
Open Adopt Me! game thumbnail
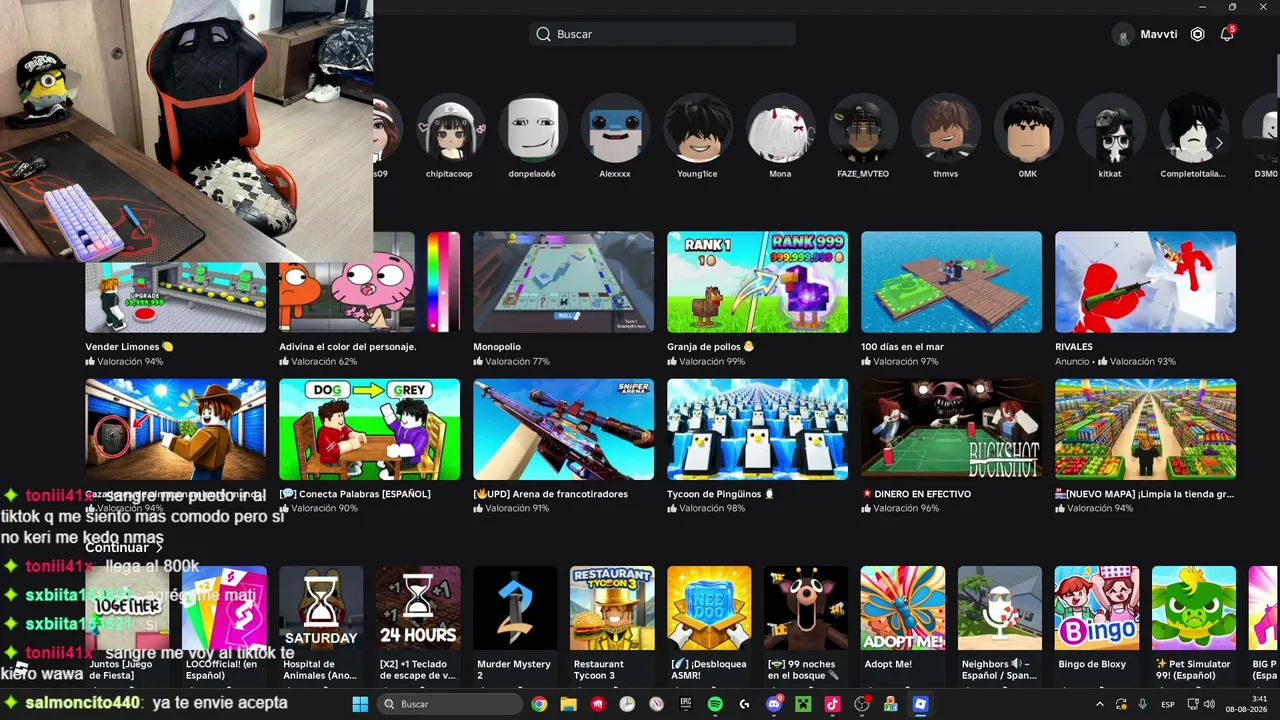(x=903, y=608)
